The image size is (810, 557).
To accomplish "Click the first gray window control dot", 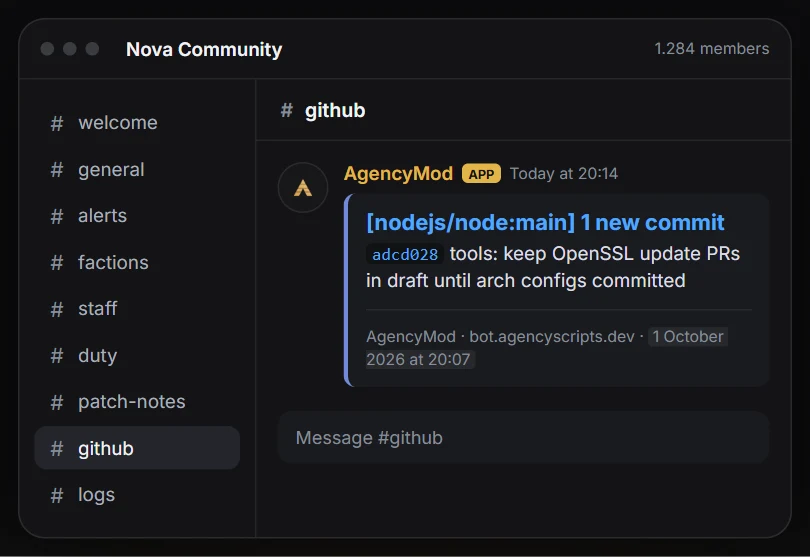I will click(48, 49).
